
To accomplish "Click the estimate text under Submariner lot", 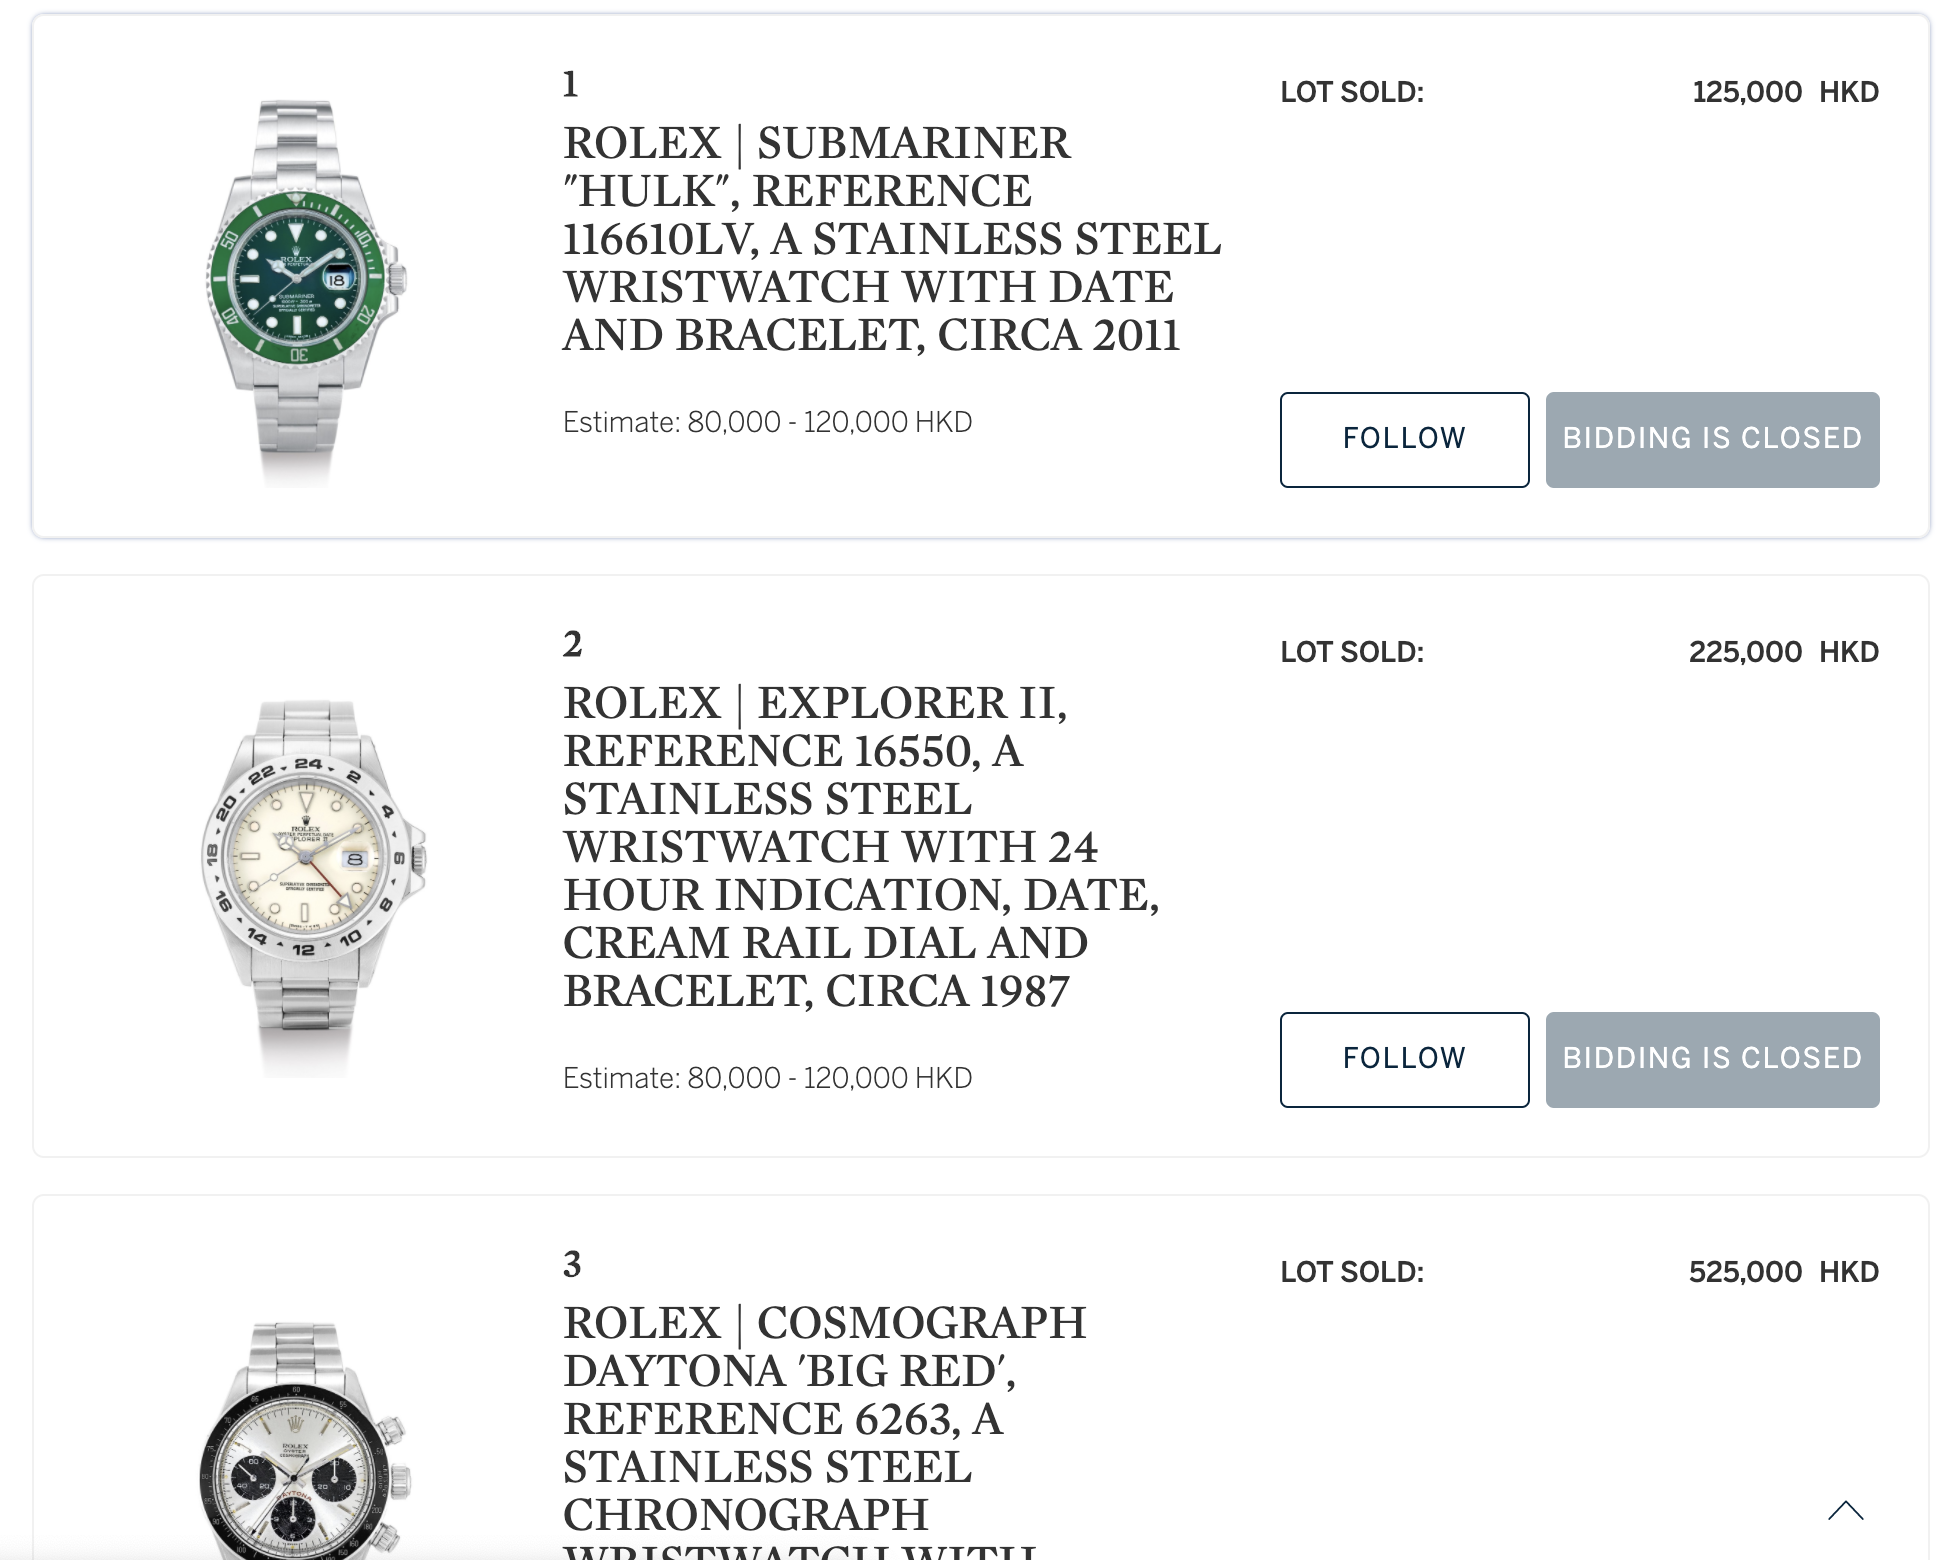I will pos(767,422).
